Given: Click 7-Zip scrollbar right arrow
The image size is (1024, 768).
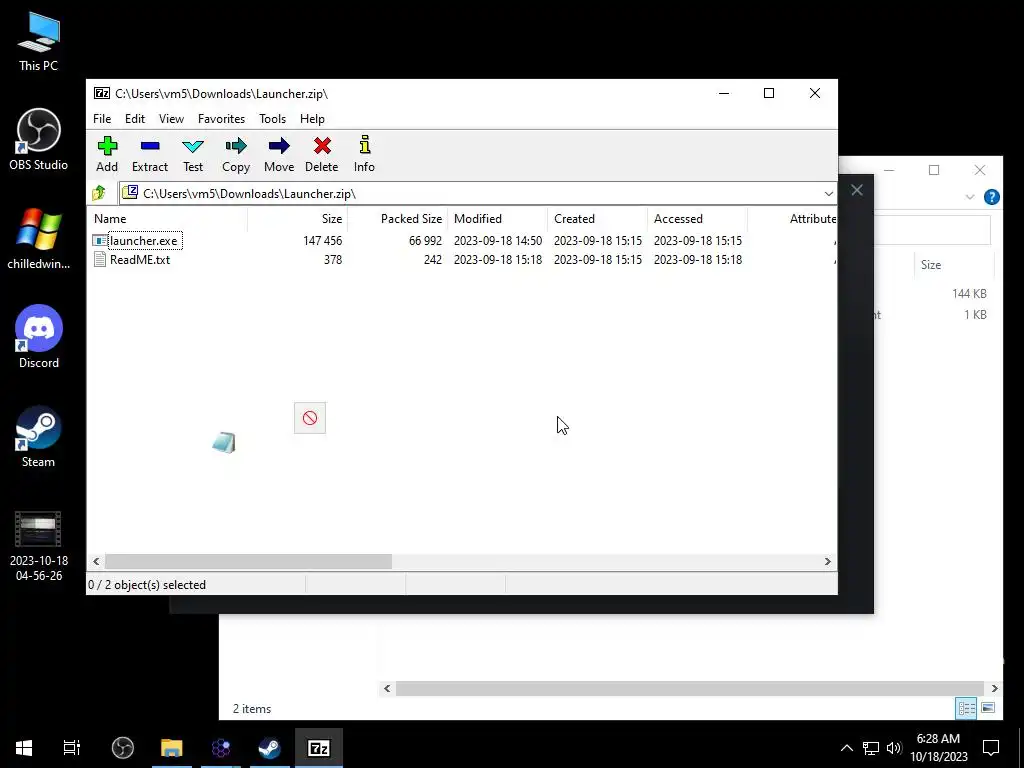Looking at the screenshot, I should [827, 562].
